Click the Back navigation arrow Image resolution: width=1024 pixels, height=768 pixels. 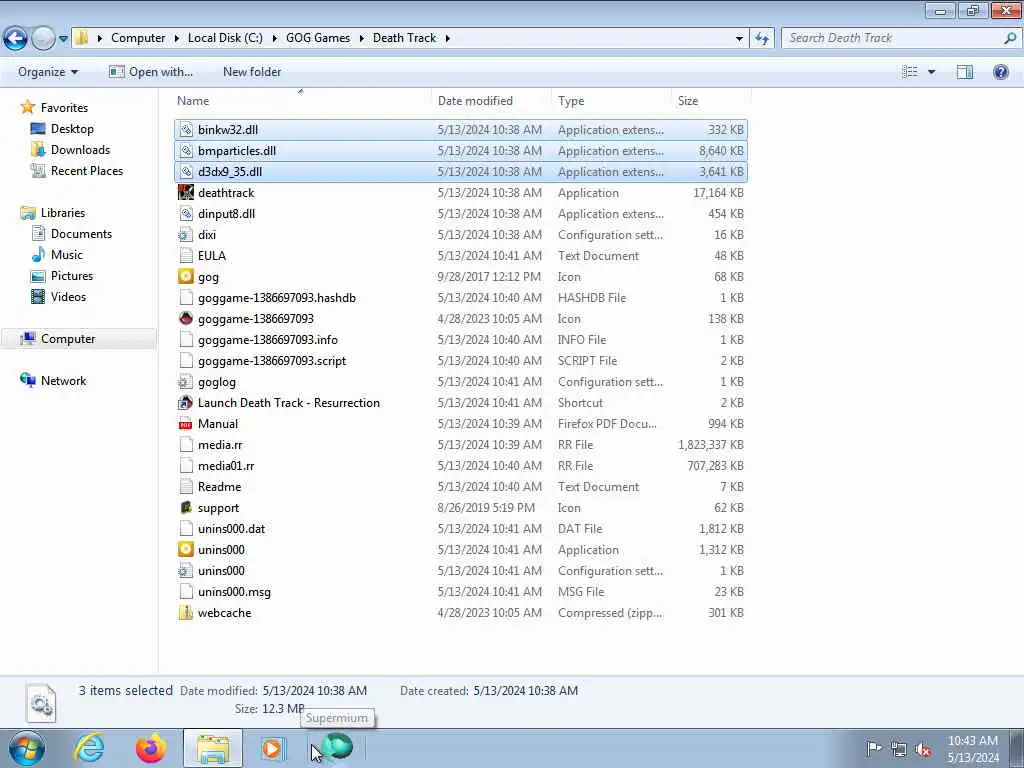click(16, 39)
